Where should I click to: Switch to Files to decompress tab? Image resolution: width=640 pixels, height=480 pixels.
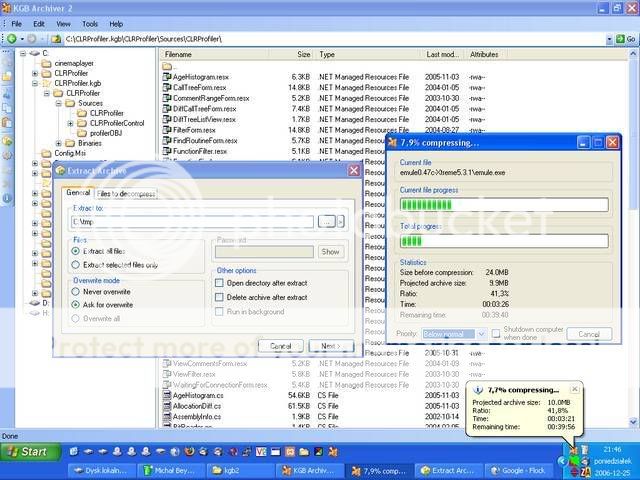point(126,194)
